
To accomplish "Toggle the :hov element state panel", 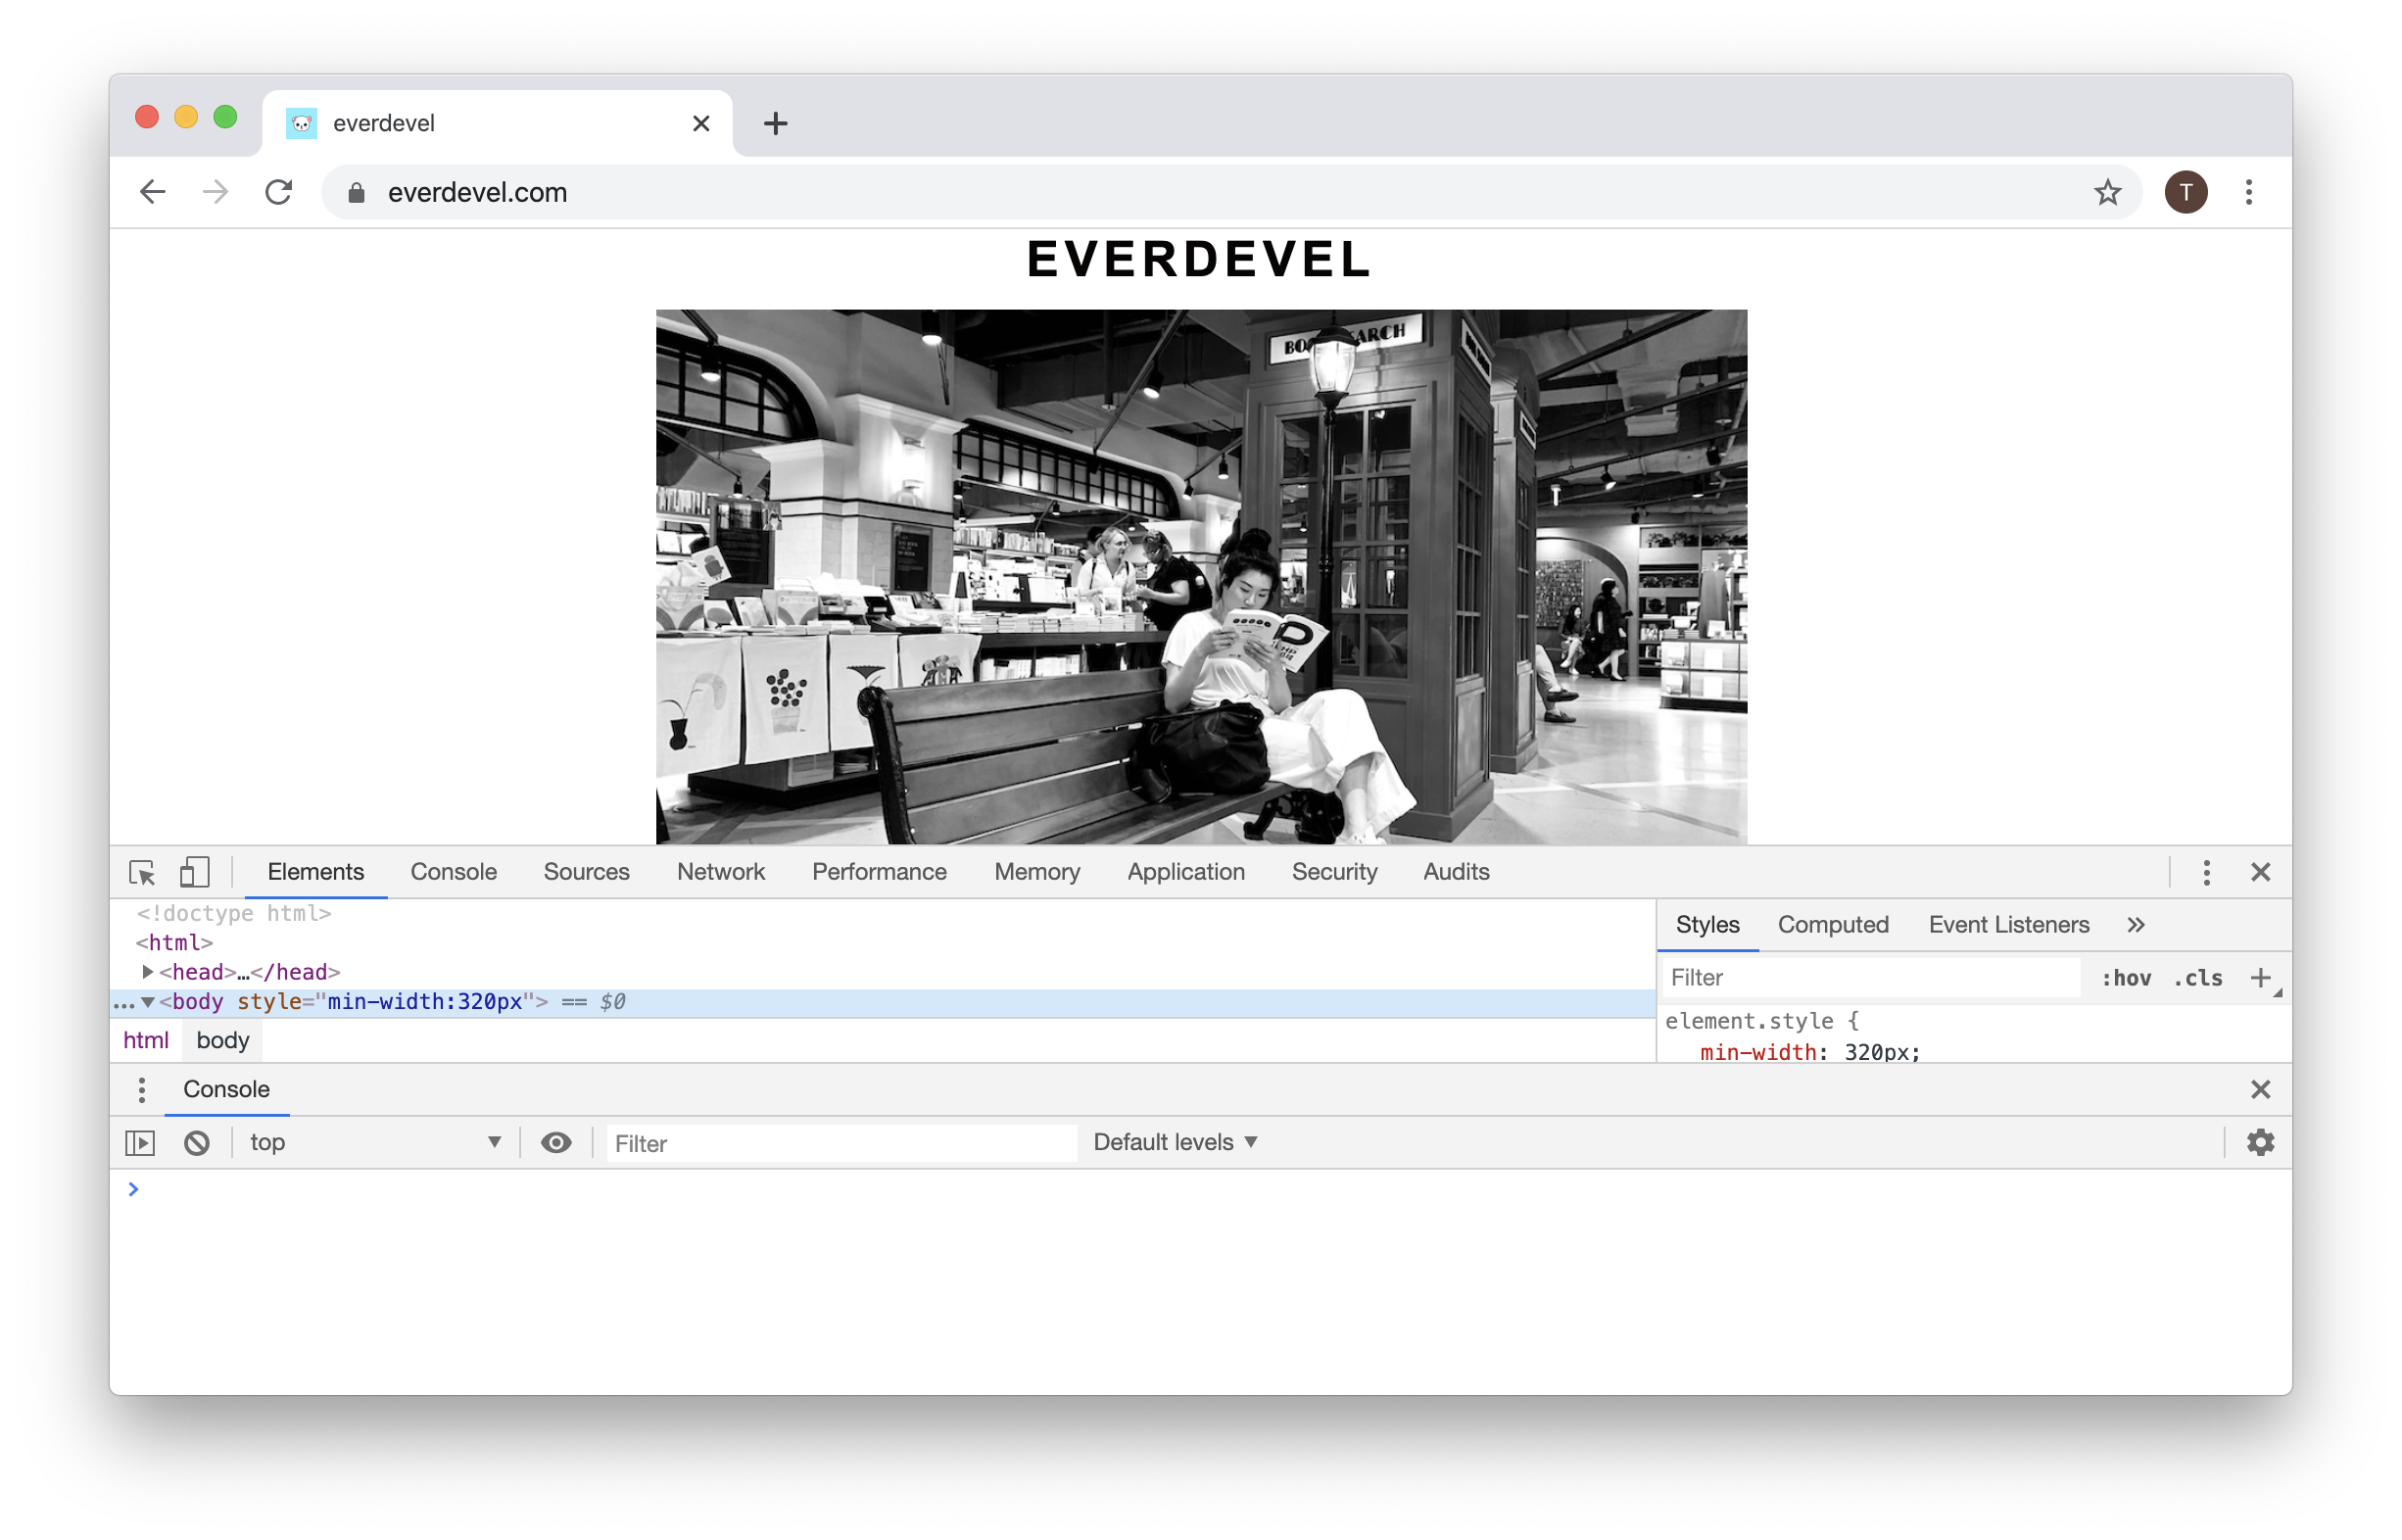I will [2126, 978].
